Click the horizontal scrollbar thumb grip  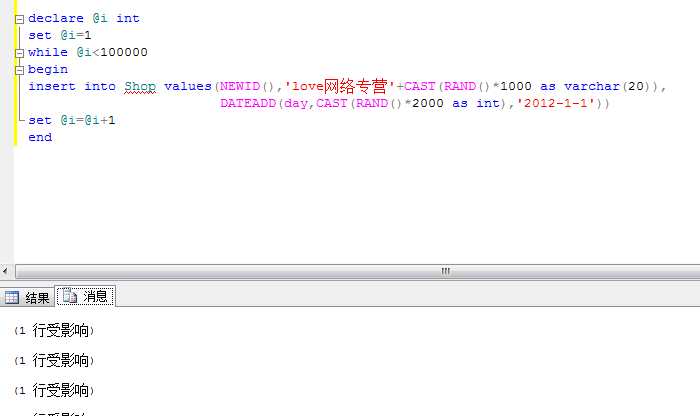[x=446, y=271]
